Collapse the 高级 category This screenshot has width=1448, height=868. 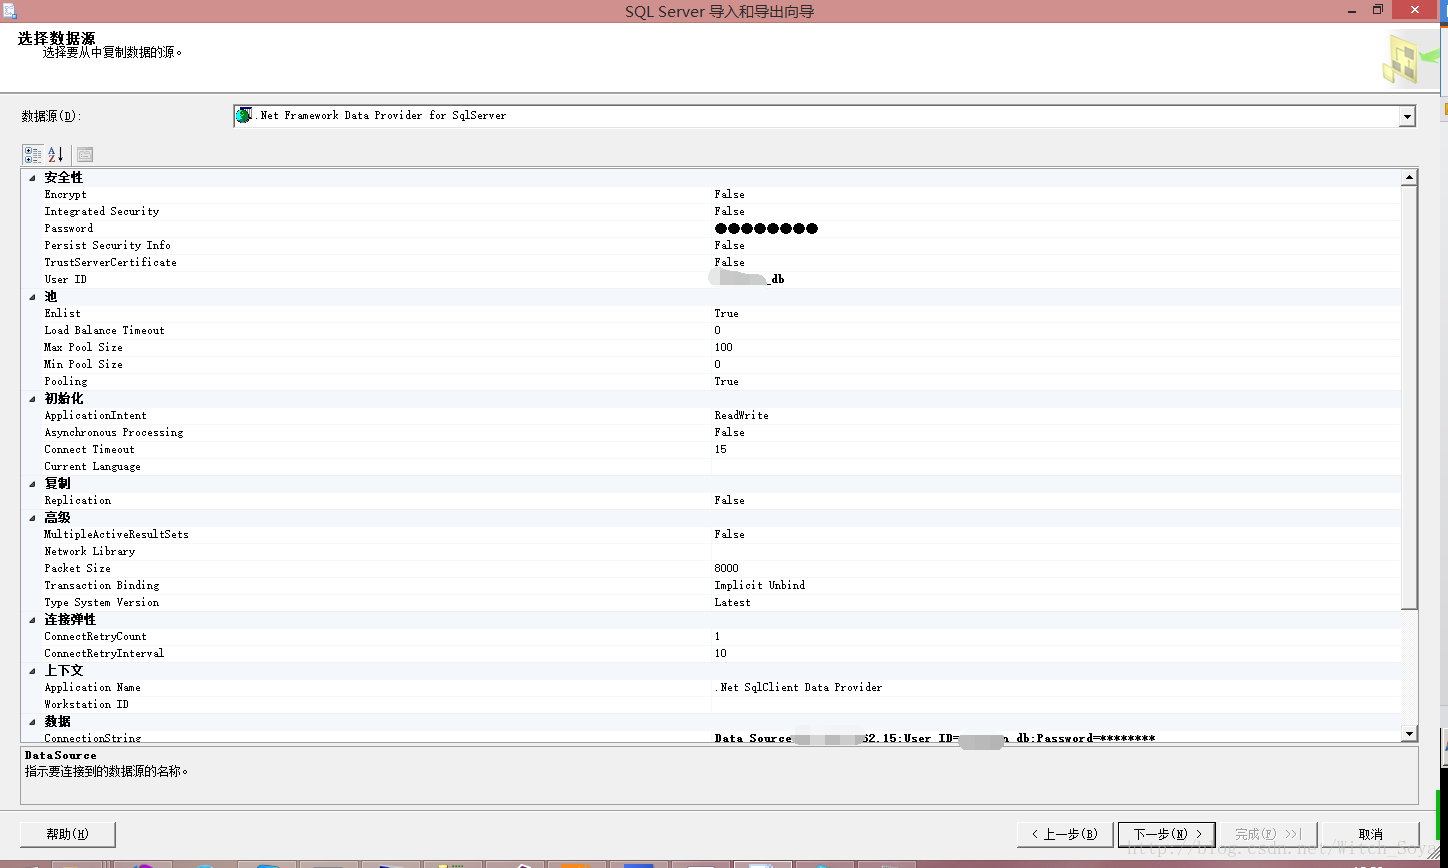33,517
